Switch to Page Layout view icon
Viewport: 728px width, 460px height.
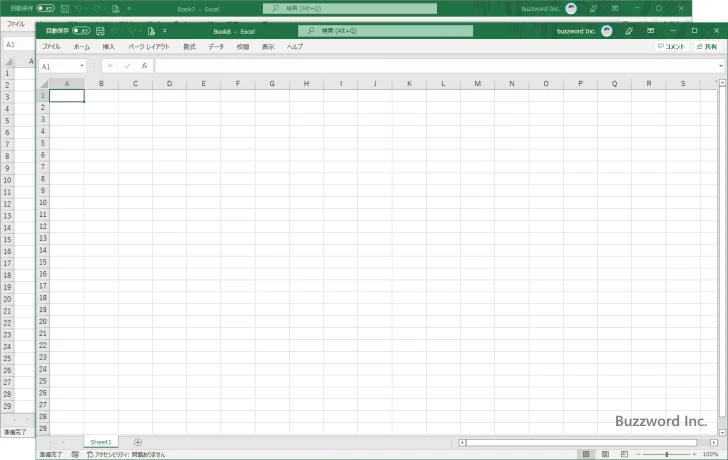point(605,454)
